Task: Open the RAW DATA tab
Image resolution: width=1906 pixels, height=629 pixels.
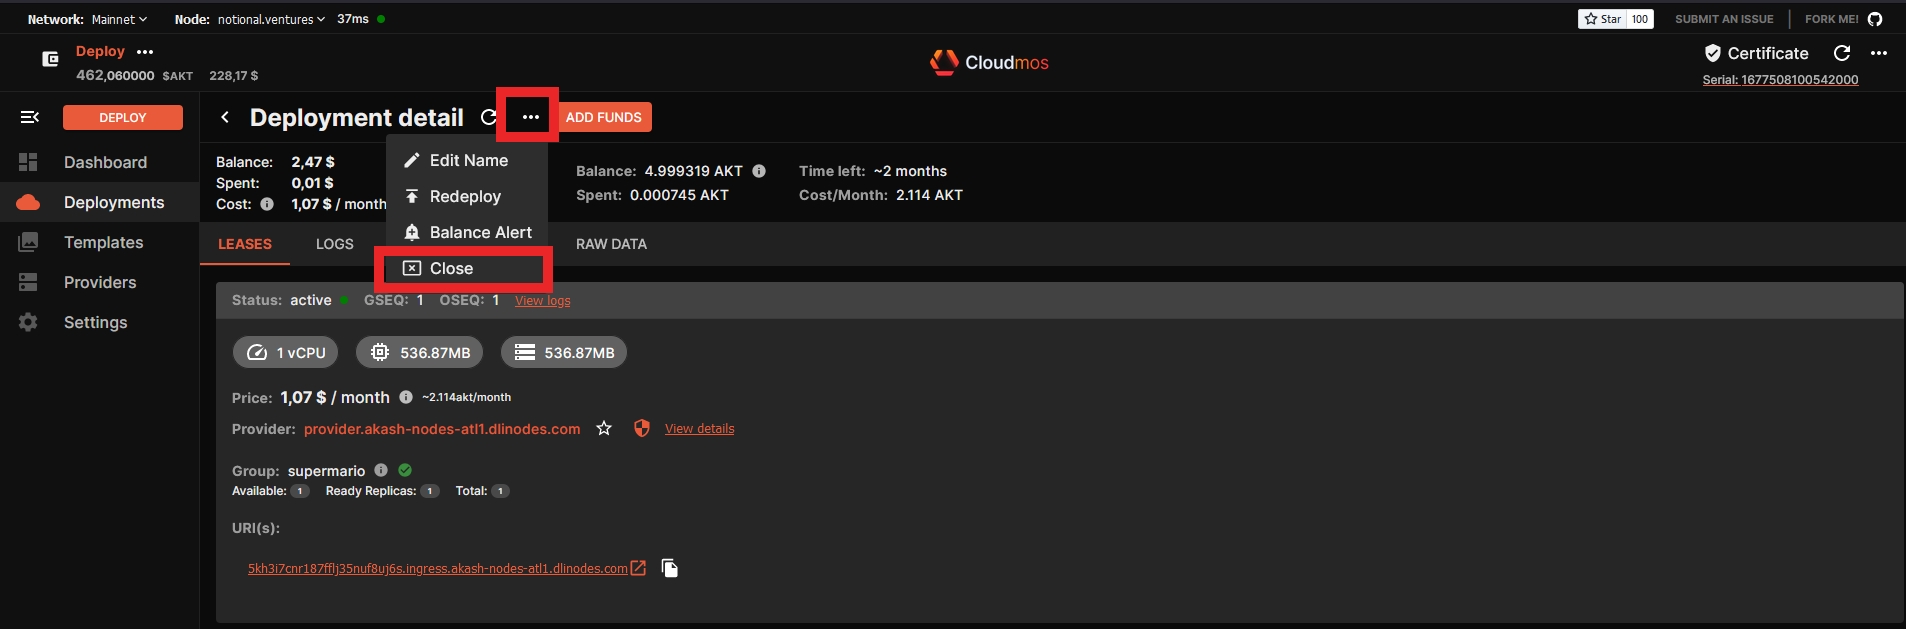Action: [611, 244]
